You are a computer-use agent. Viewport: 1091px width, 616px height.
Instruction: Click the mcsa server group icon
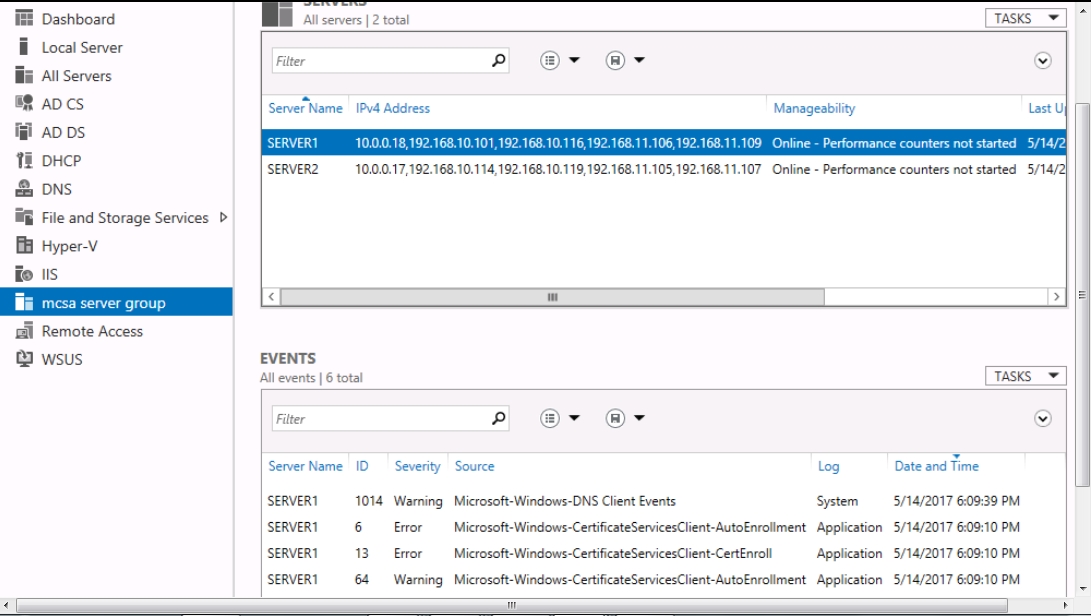24,302
